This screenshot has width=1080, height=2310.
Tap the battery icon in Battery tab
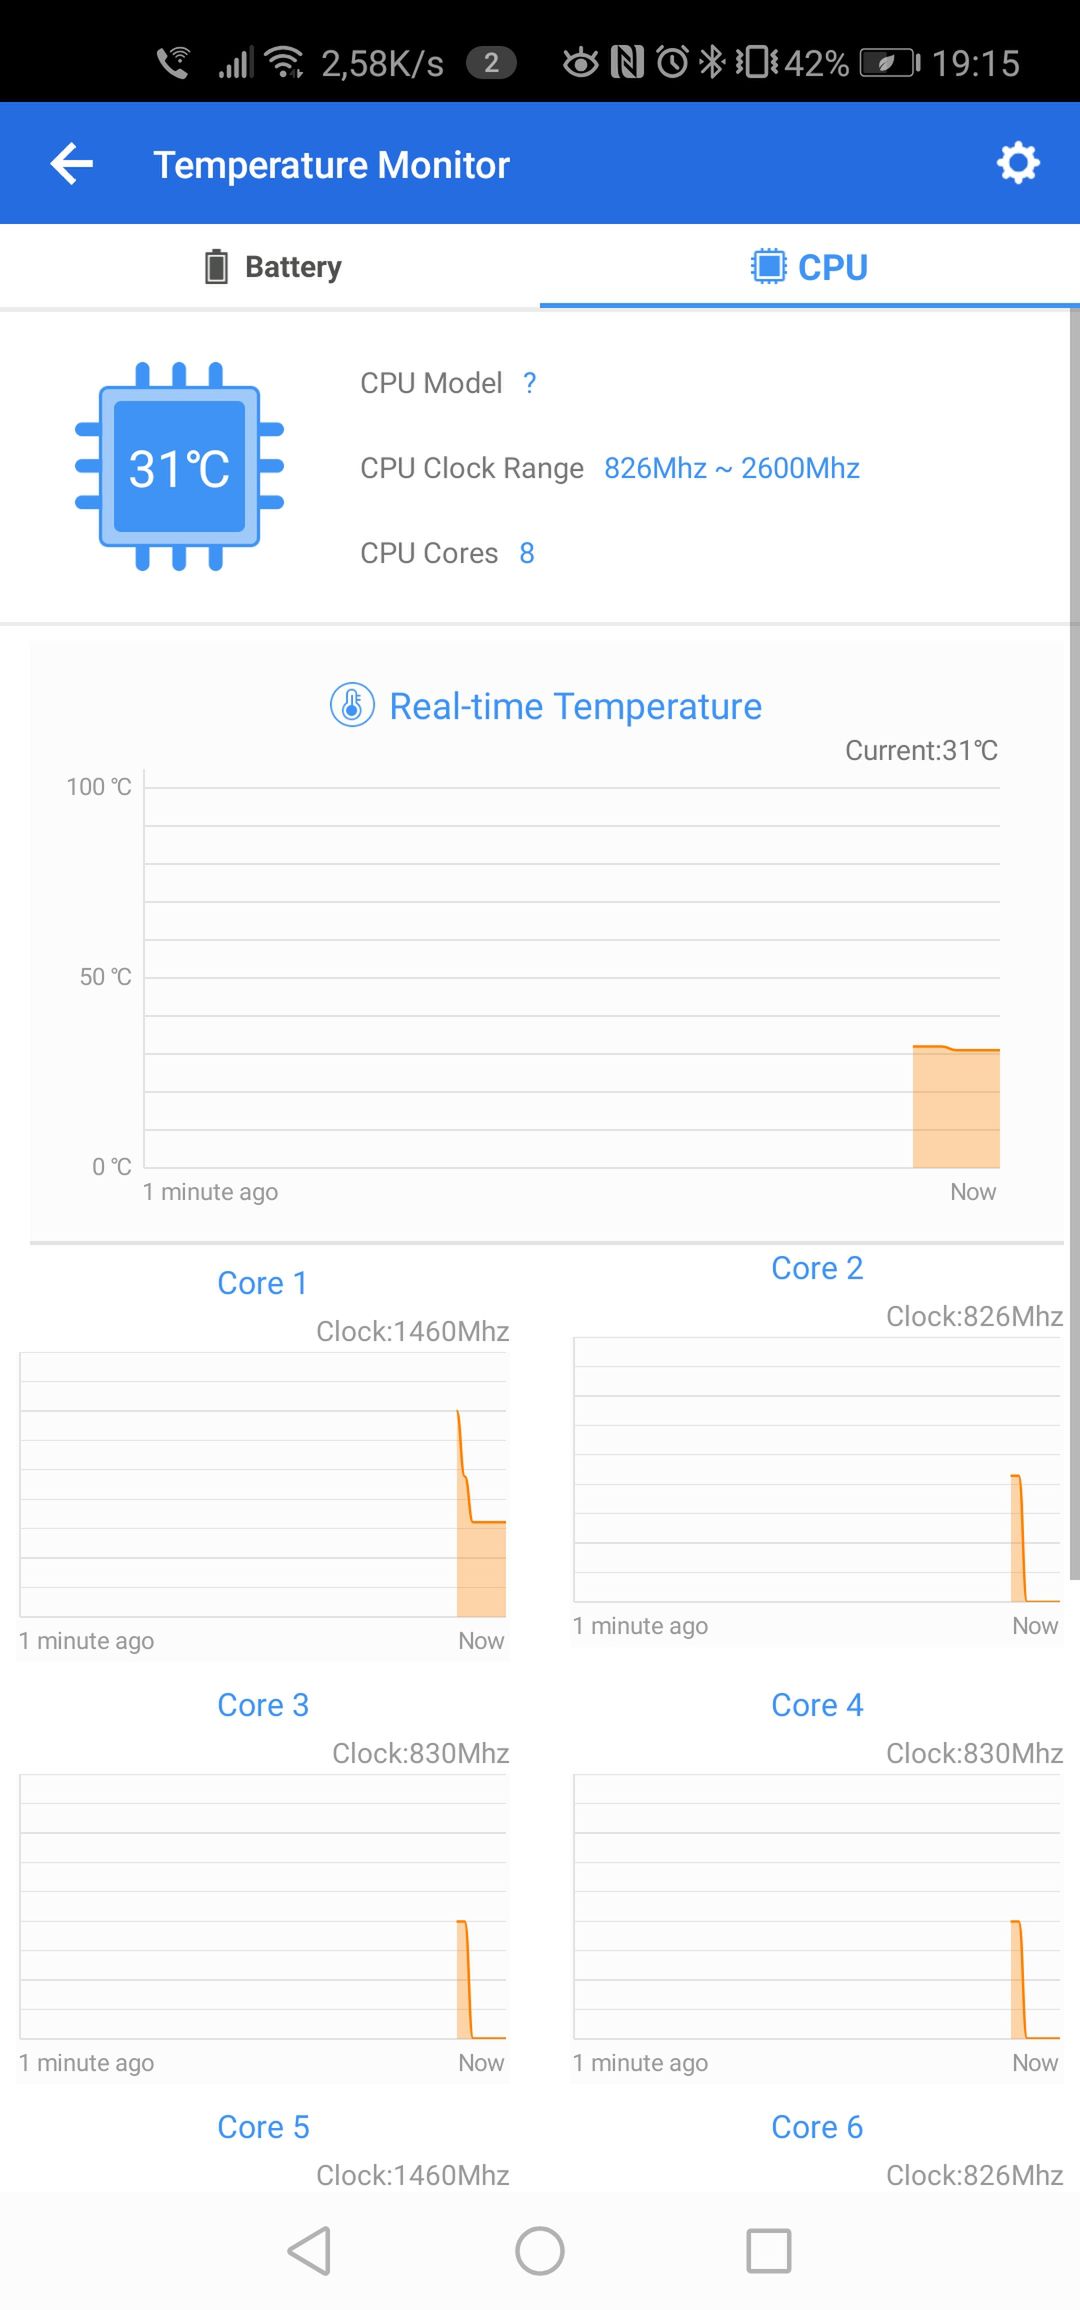pos(216,267)
